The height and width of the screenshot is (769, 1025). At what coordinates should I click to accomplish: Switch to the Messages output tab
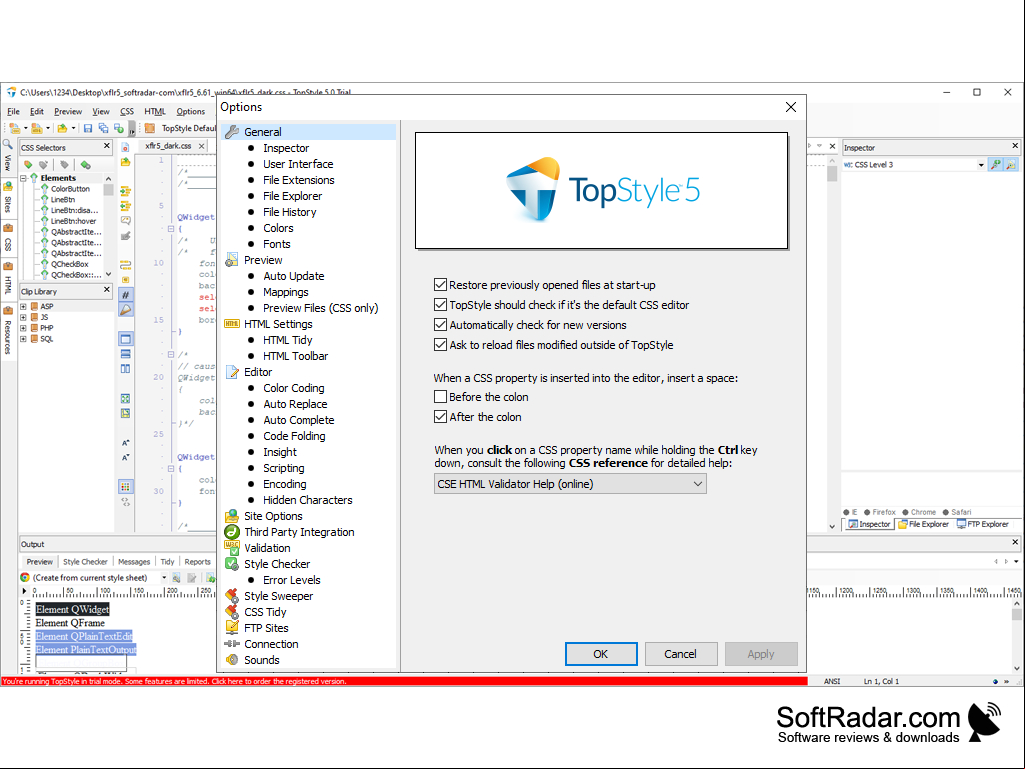[134, 562]
